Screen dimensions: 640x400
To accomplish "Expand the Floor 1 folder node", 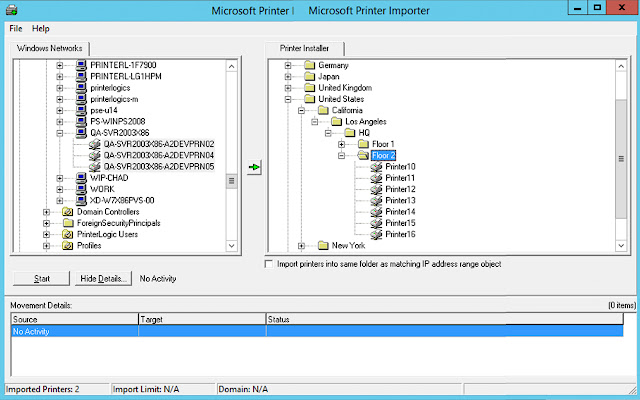I will [x=342, y=144].
